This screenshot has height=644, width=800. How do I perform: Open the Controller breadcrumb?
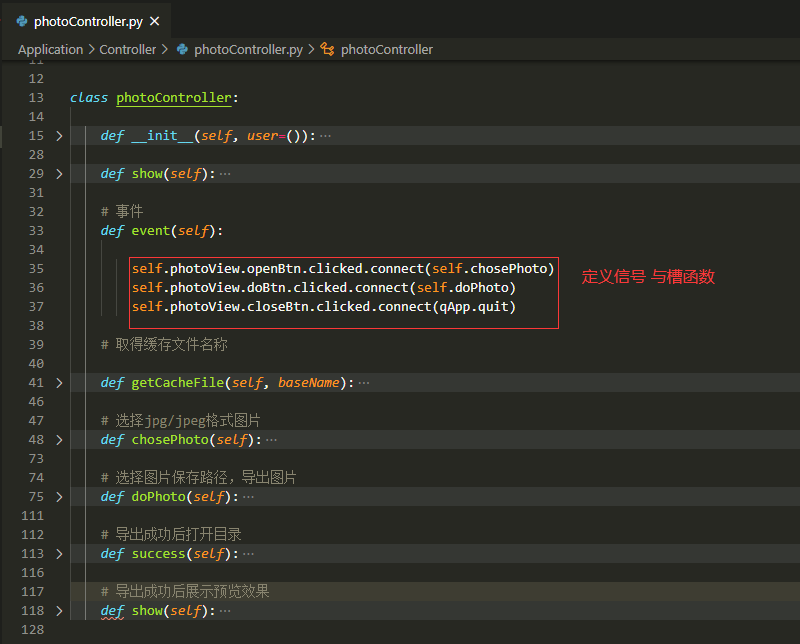click(x=128, y=49)
